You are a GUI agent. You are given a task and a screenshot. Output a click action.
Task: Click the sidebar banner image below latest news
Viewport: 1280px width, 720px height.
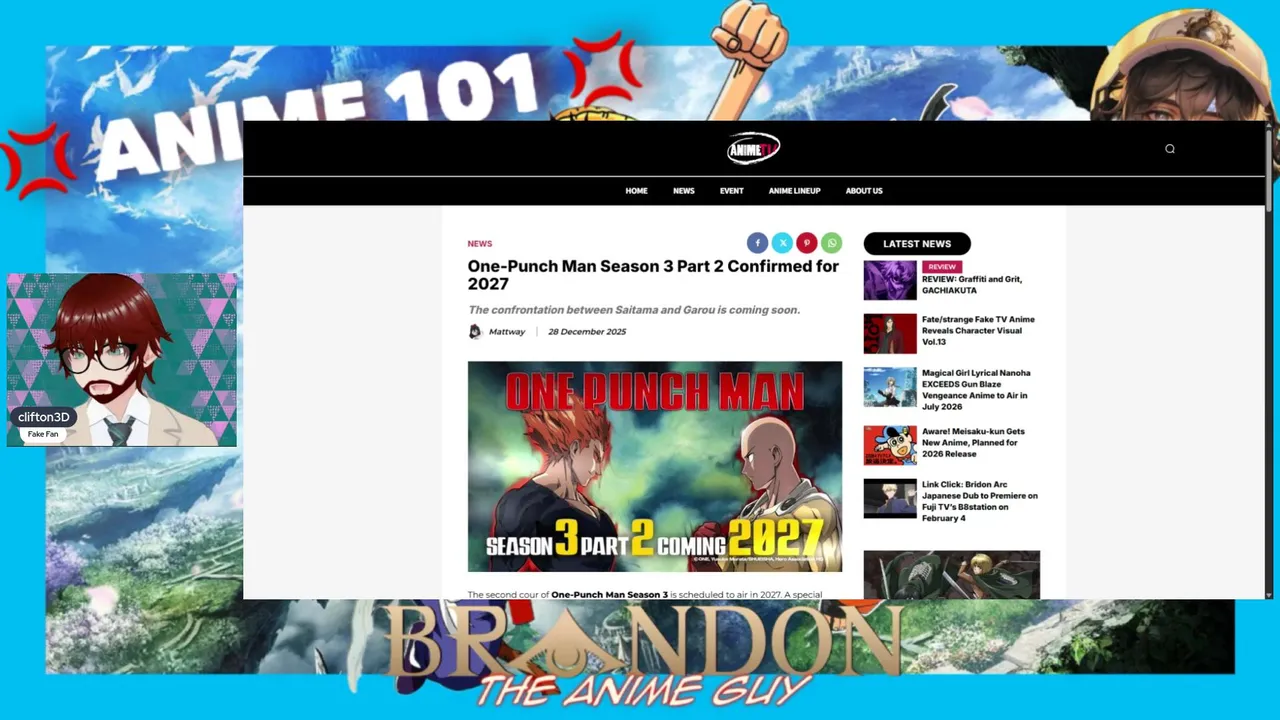click(x=952, y=575)
